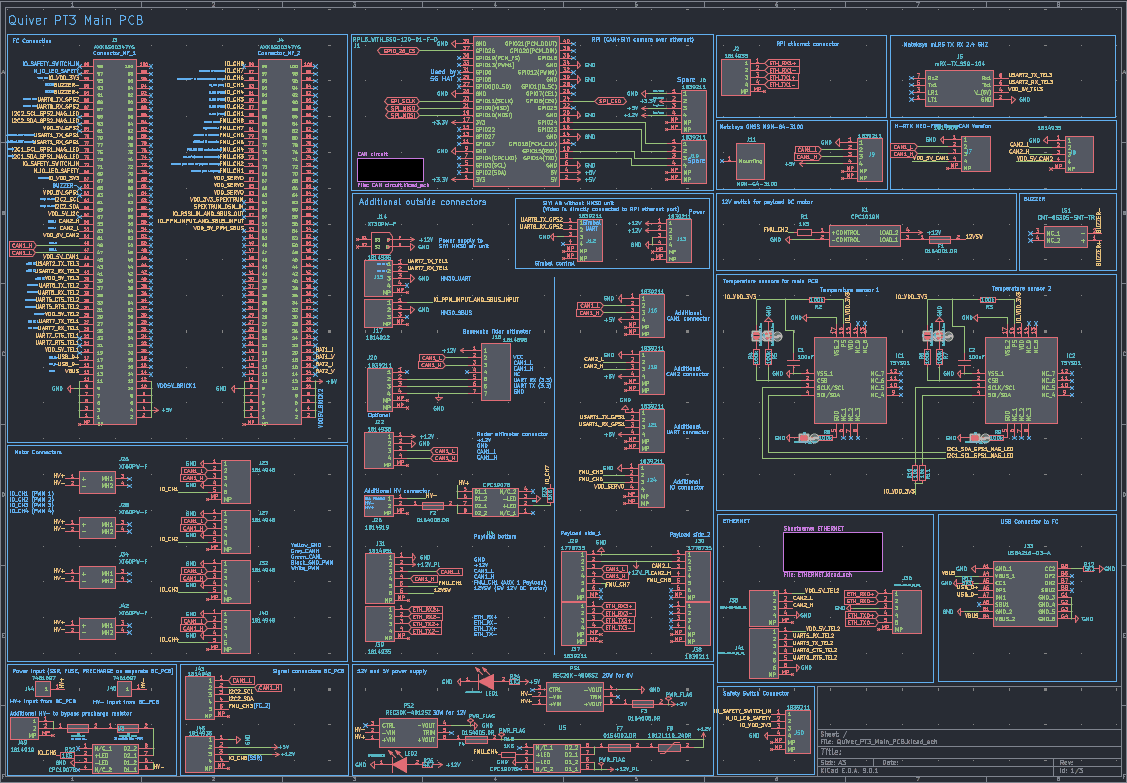Select the J18 Benewake lidar connector body

coord(495,372)
